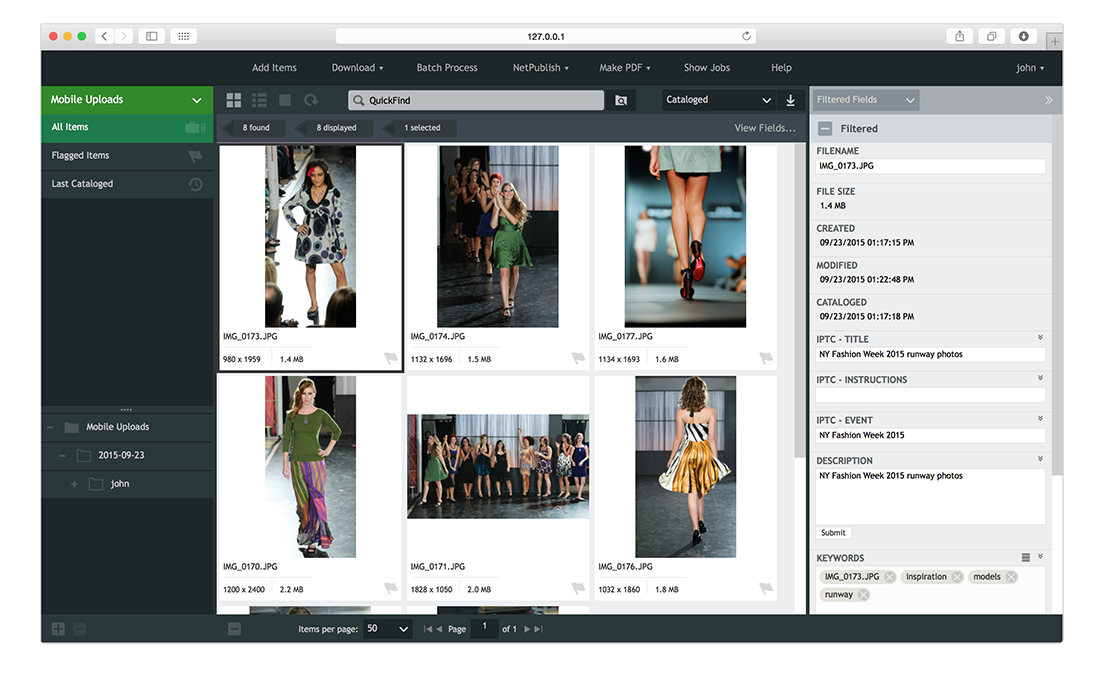
Task: Click the minus icon in bottom-left bar
Action: (x=79, y=629)
